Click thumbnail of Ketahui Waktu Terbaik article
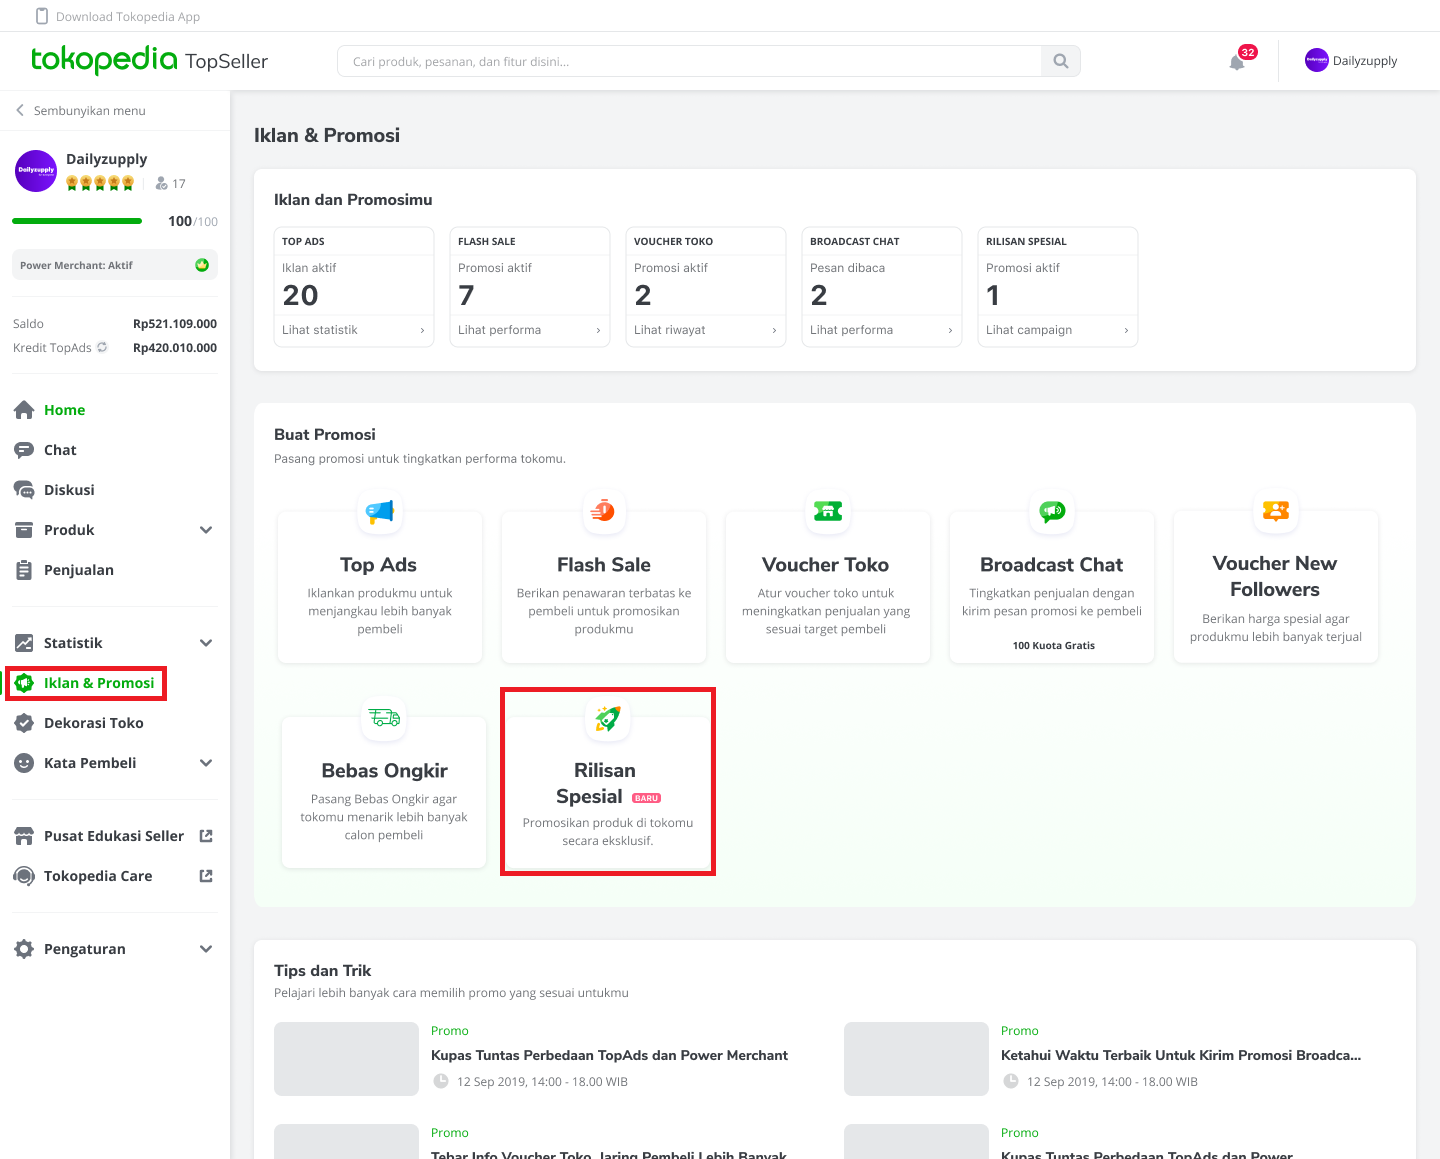The width and height of the screenshot is (1440, 1159). (916, 1059)
